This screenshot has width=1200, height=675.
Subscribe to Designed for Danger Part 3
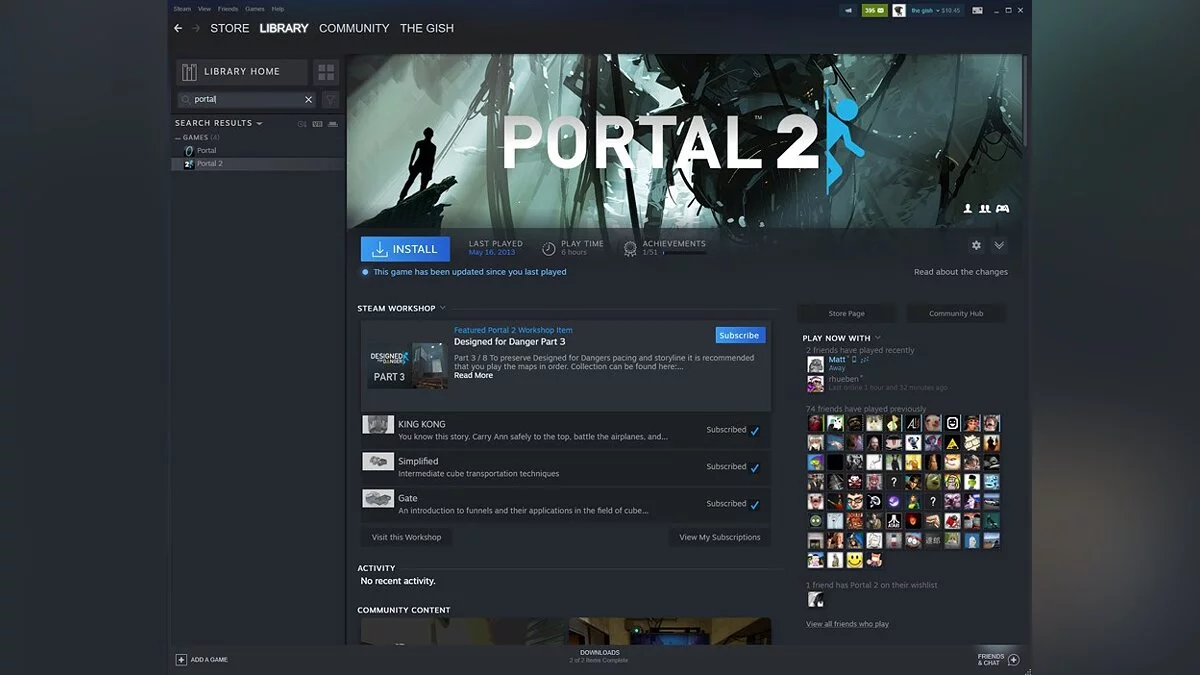click(x=739, y=335)
